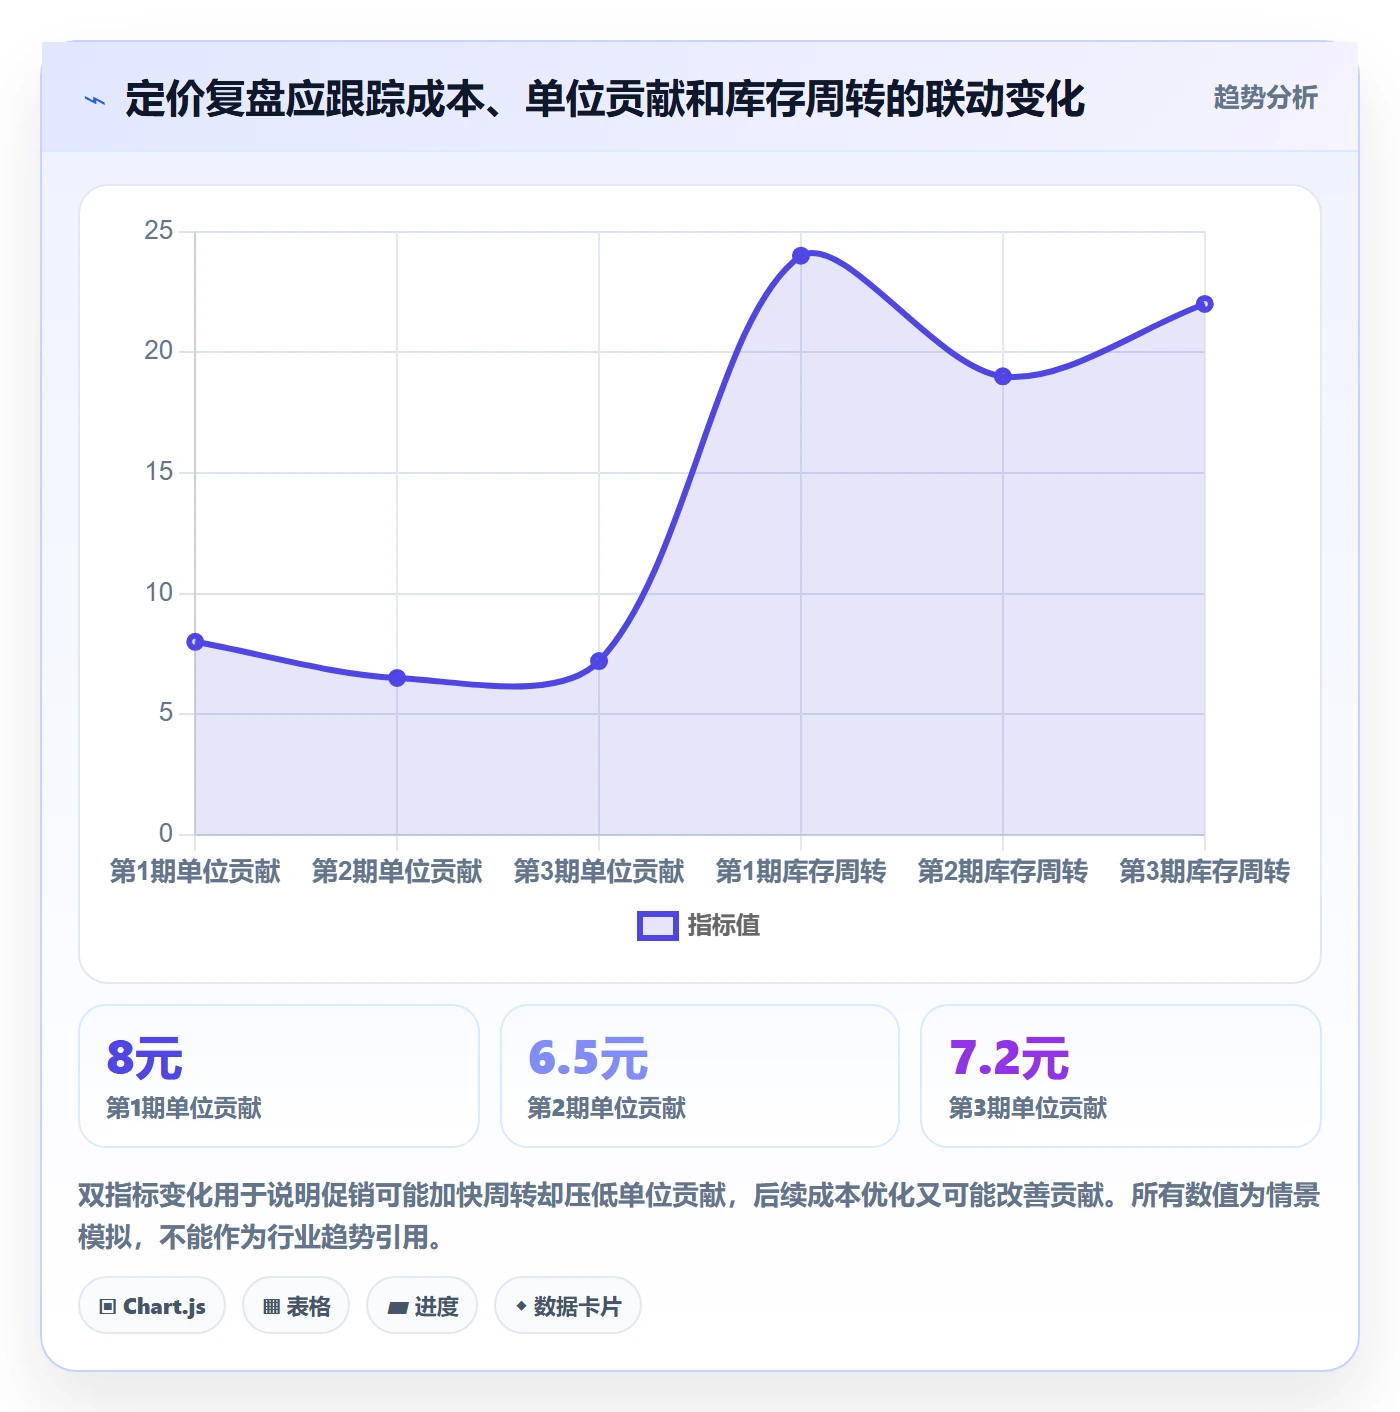Viewport: 1400px width, 1412px height.
Task: Click the grid icon in the 表格 chip
Action: coord(271,1307)
